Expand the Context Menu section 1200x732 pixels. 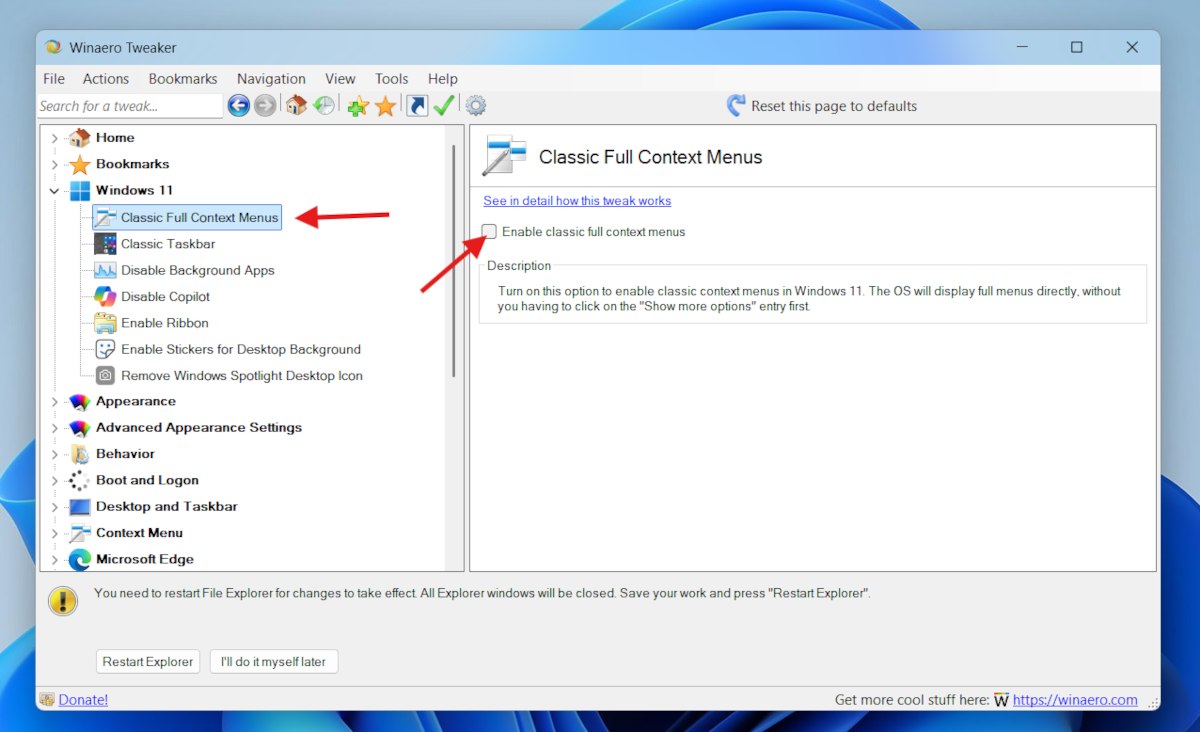coord(57,532)
